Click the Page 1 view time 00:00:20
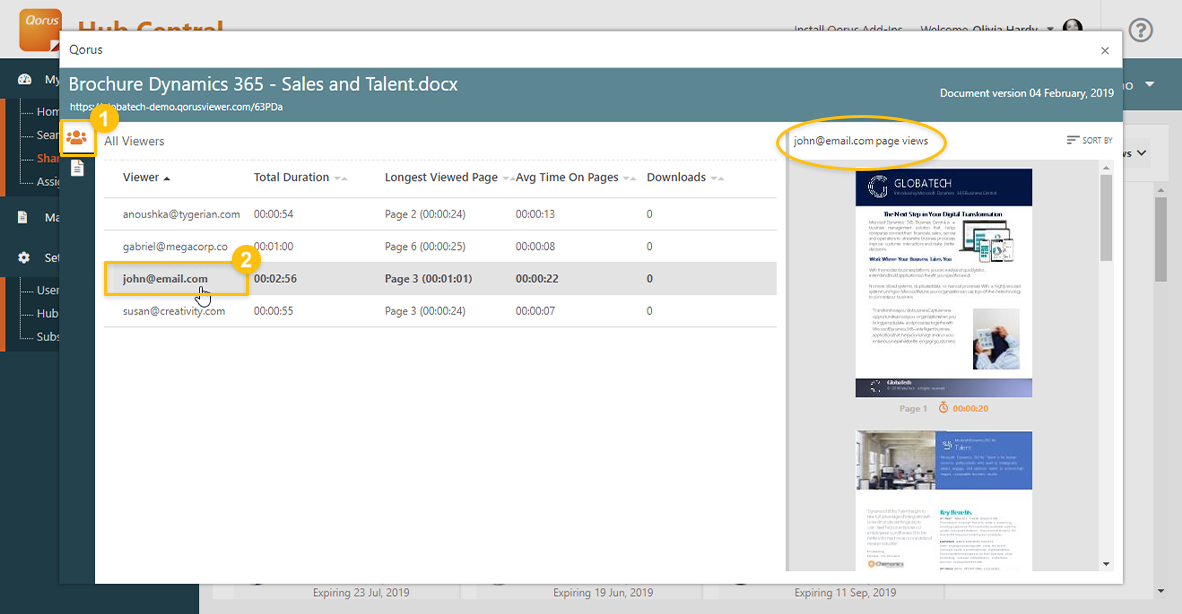 coord(970,408)
